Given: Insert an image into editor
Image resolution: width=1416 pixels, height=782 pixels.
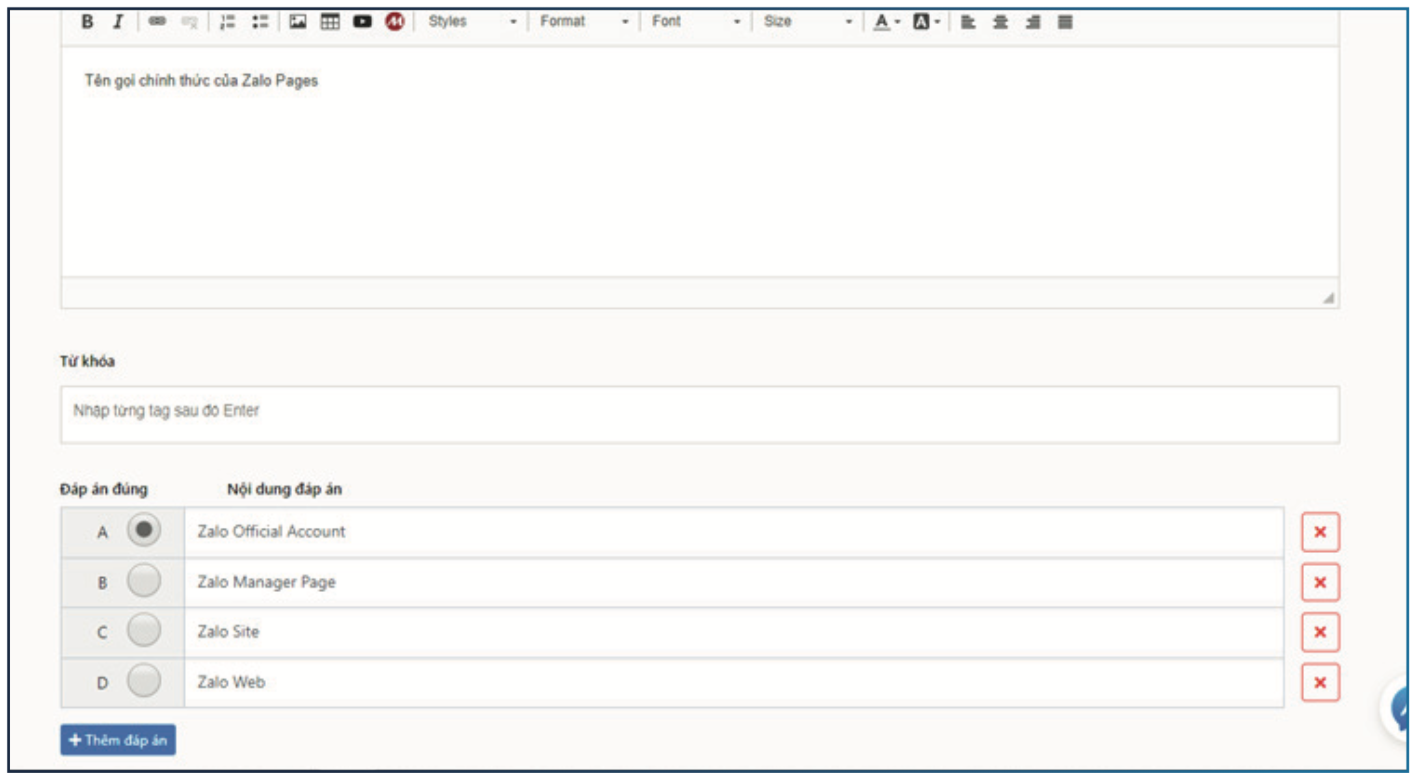Looking at the screenshot, I should pos(298,21).
